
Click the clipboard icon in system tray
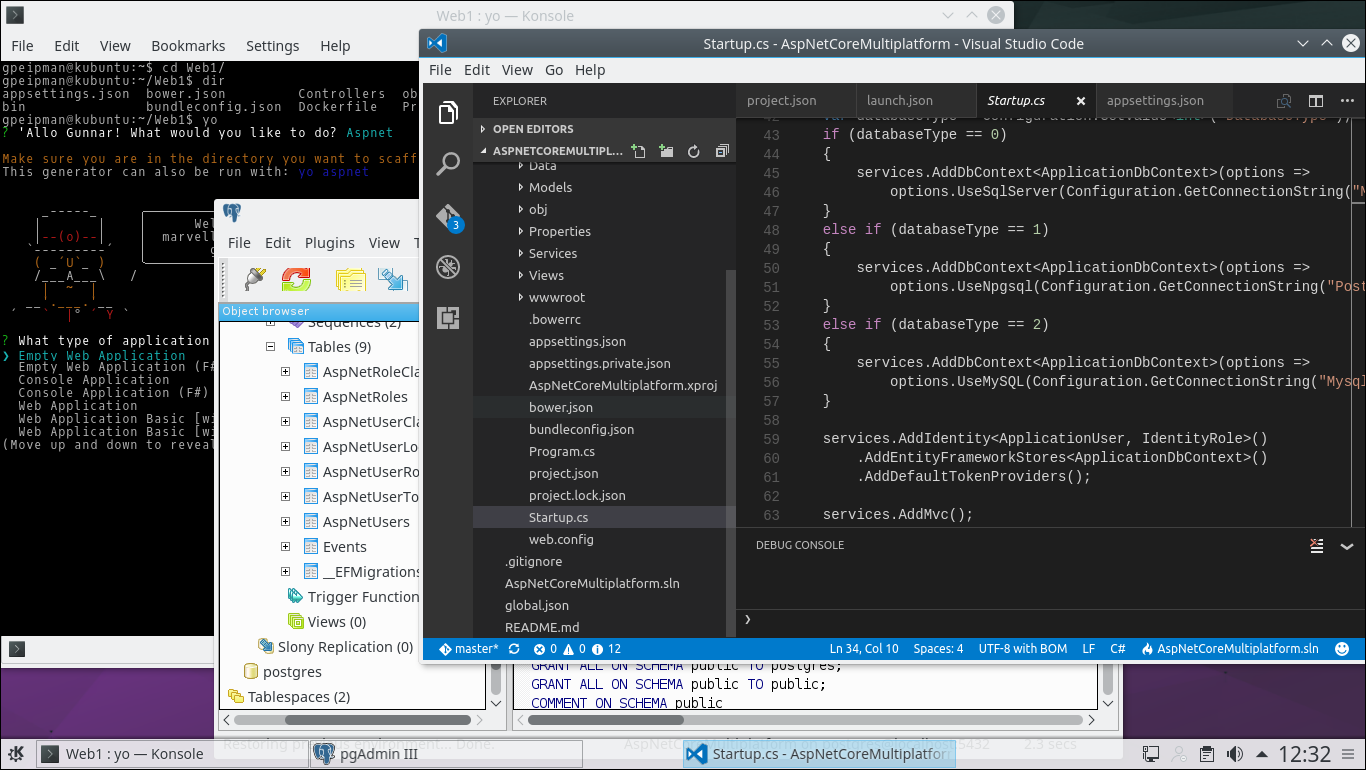point(1207,754)
